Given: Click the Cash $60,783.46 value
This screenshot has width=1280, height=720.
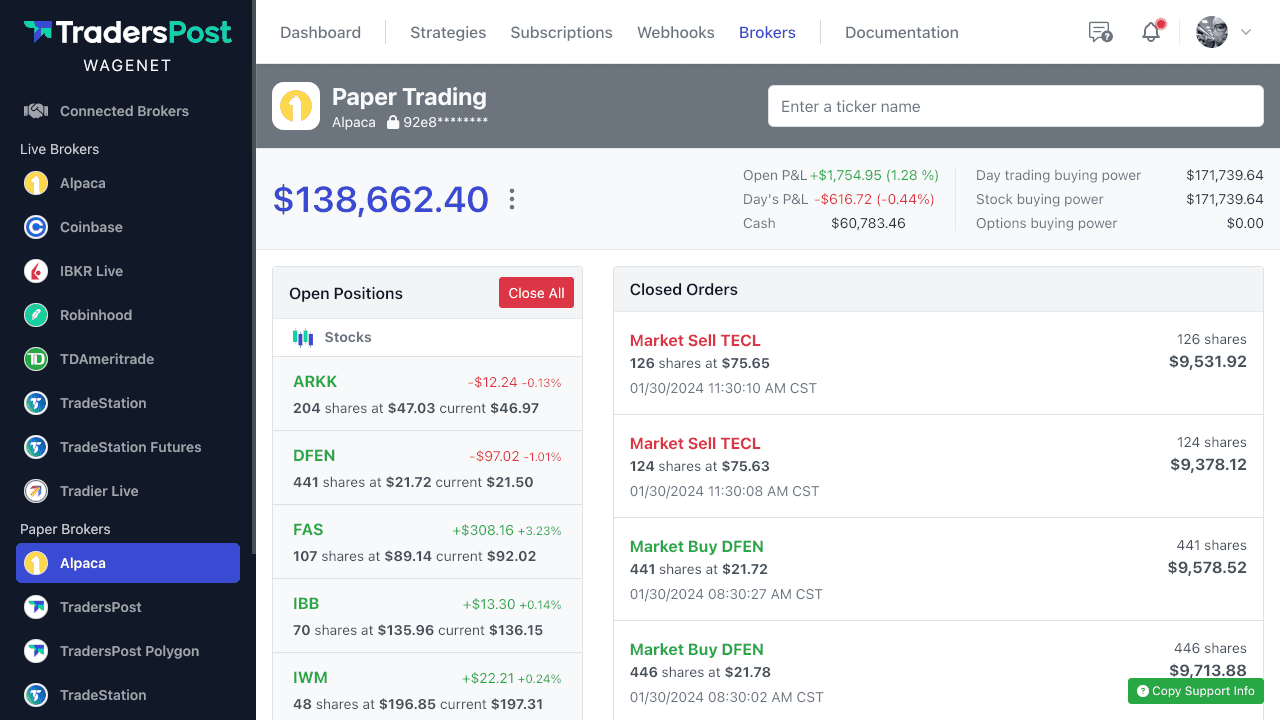Looking at the screenshot, I should click(868, 223).
